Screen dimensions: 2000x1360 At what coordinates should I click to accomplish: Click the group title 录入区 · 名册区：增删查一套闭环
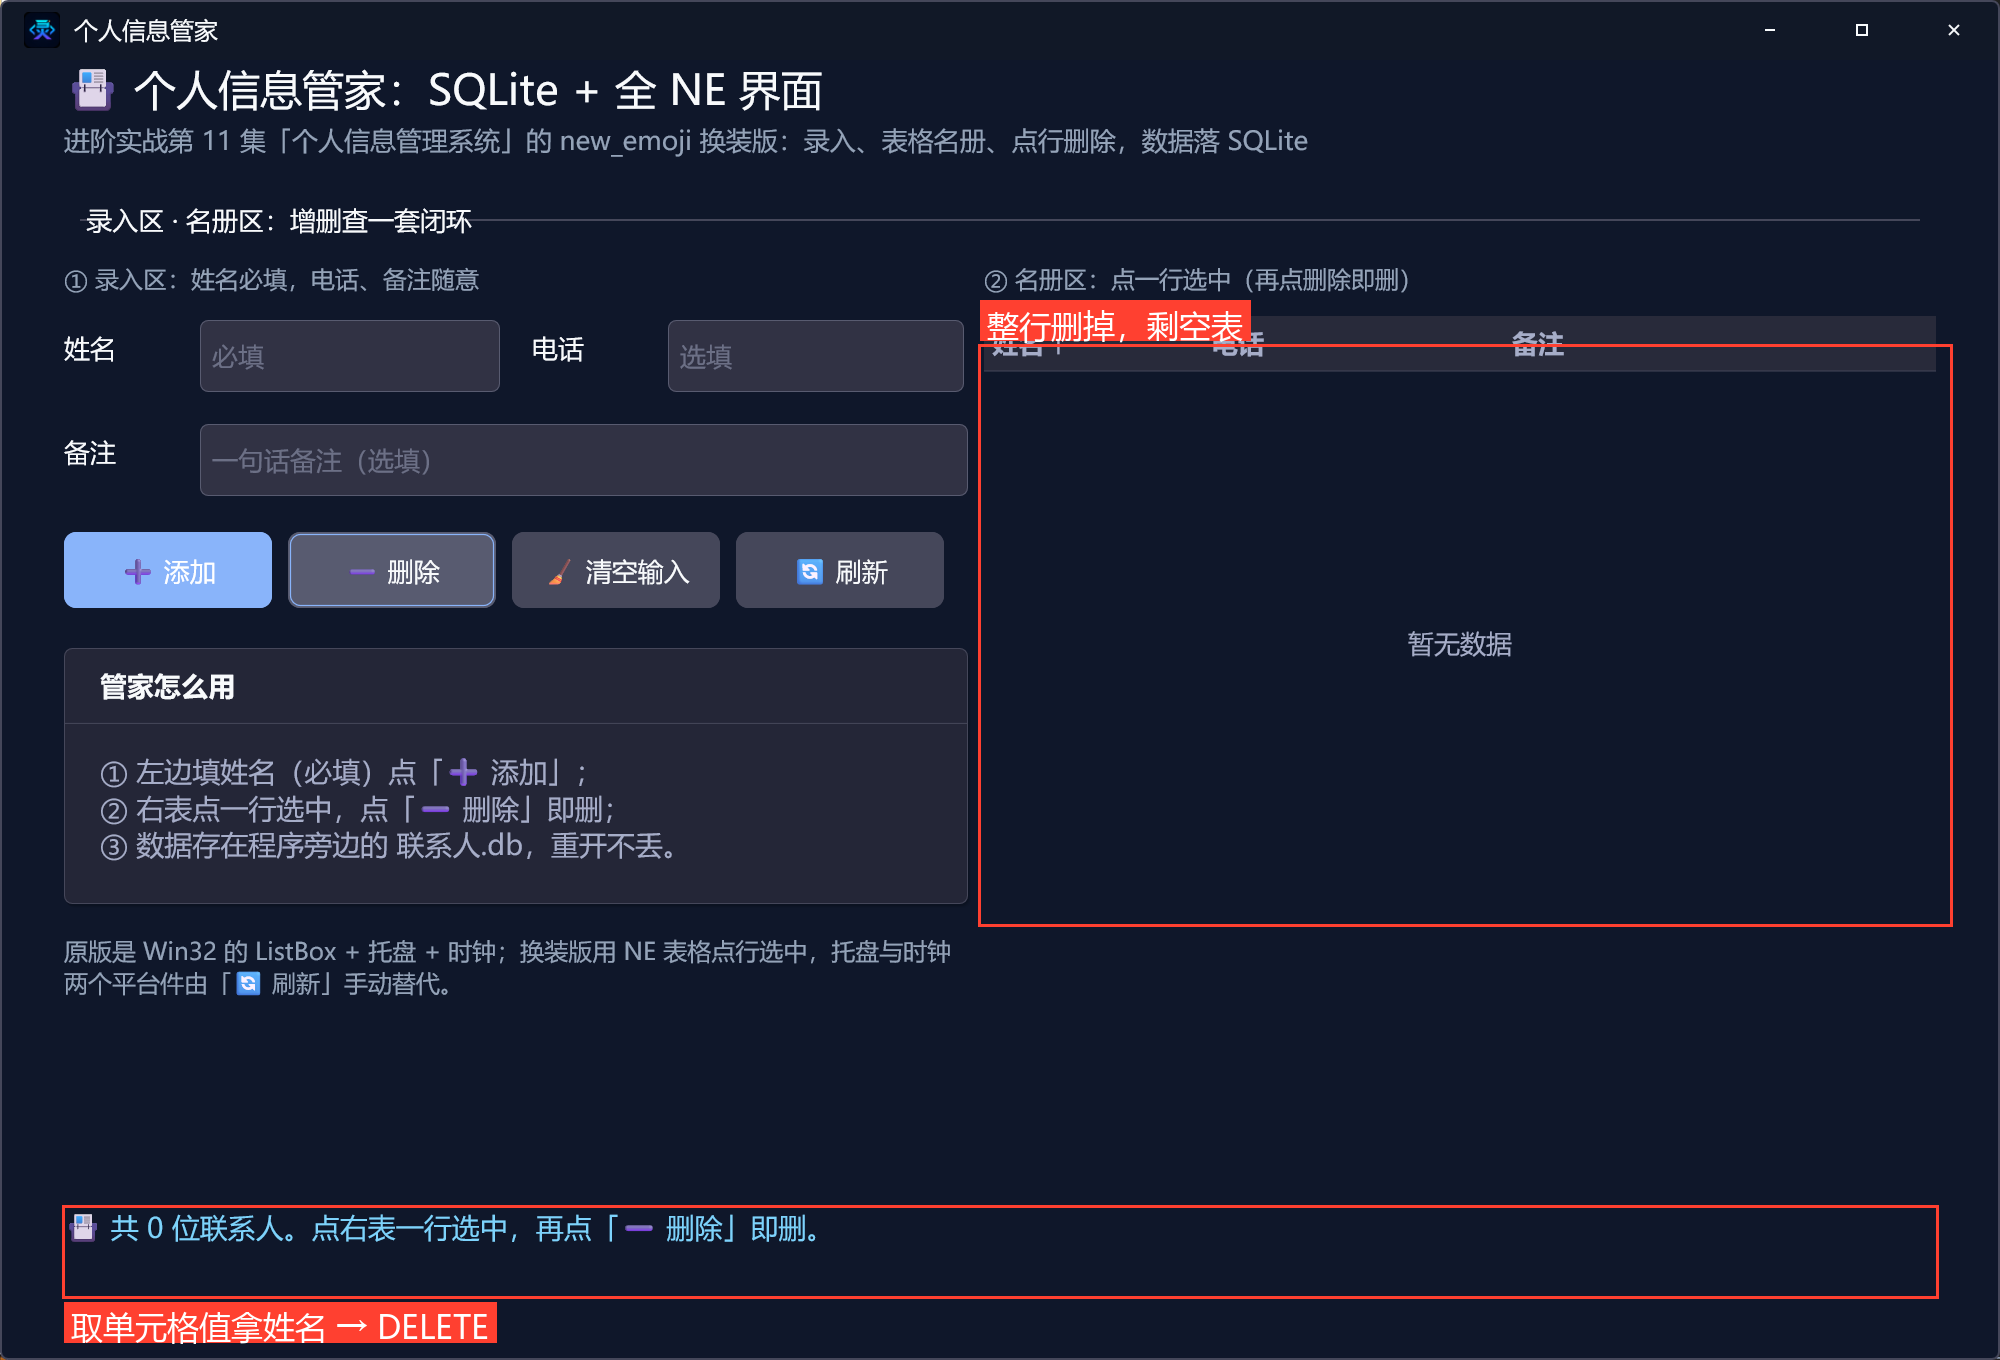[278, 221]
